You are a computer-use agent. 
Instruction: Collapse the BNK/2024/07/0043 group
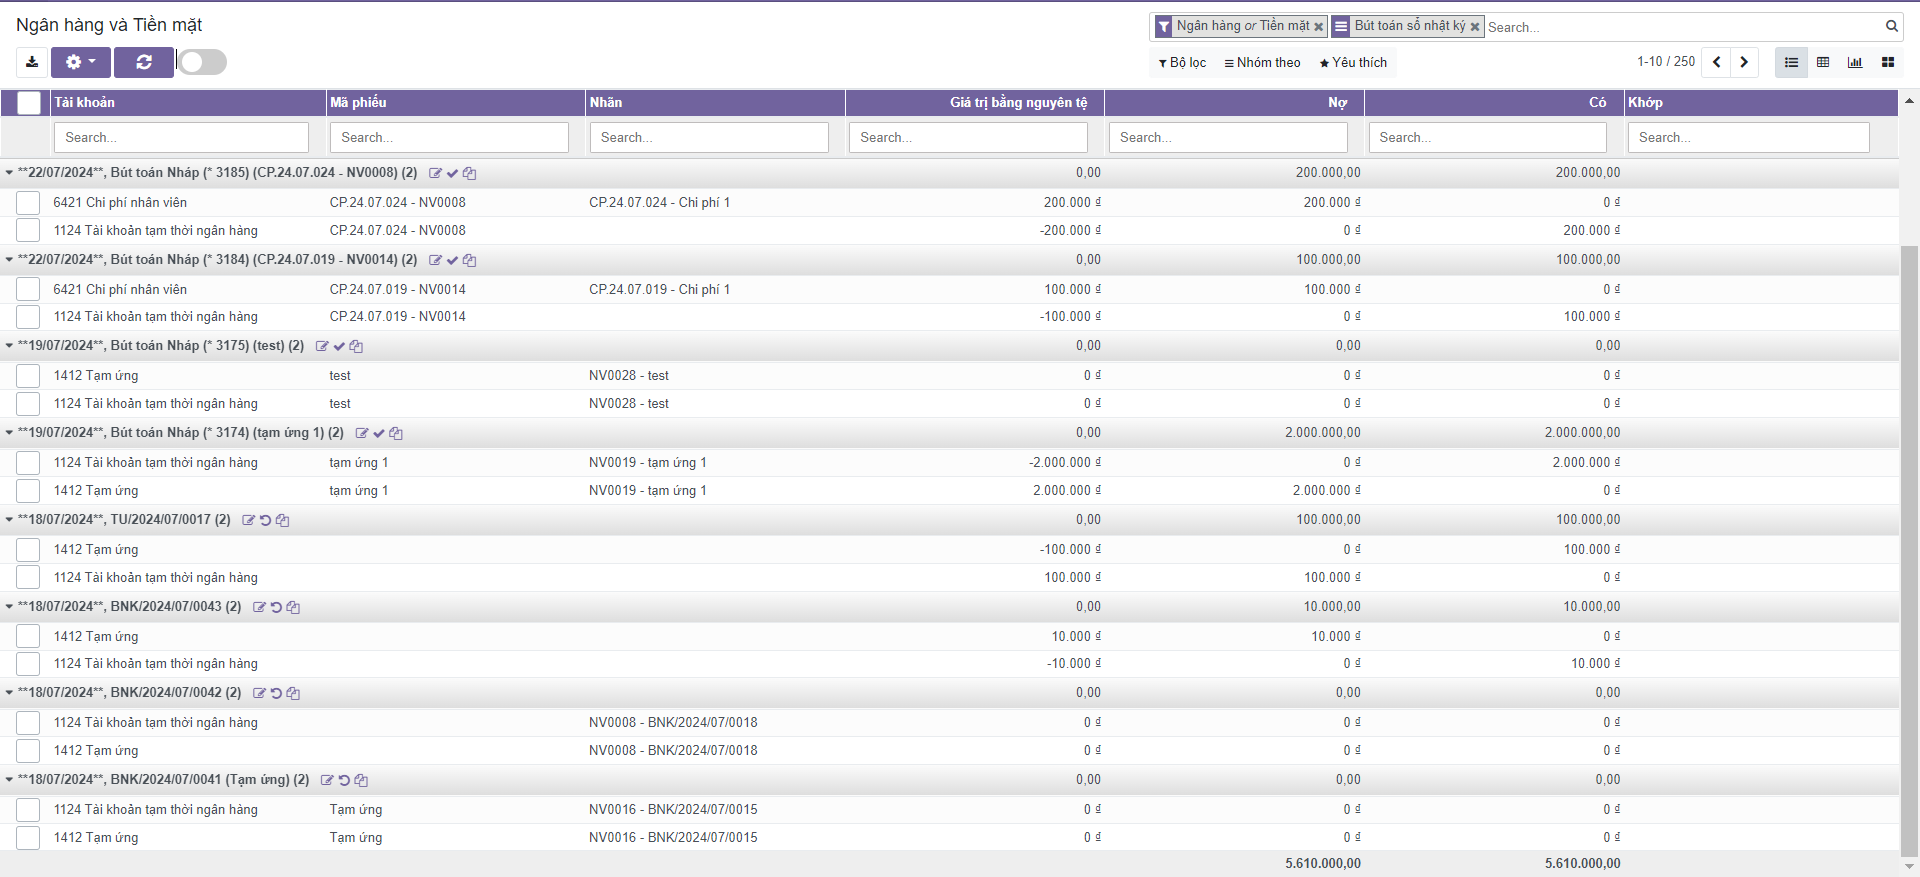click(x=10, y=607)
